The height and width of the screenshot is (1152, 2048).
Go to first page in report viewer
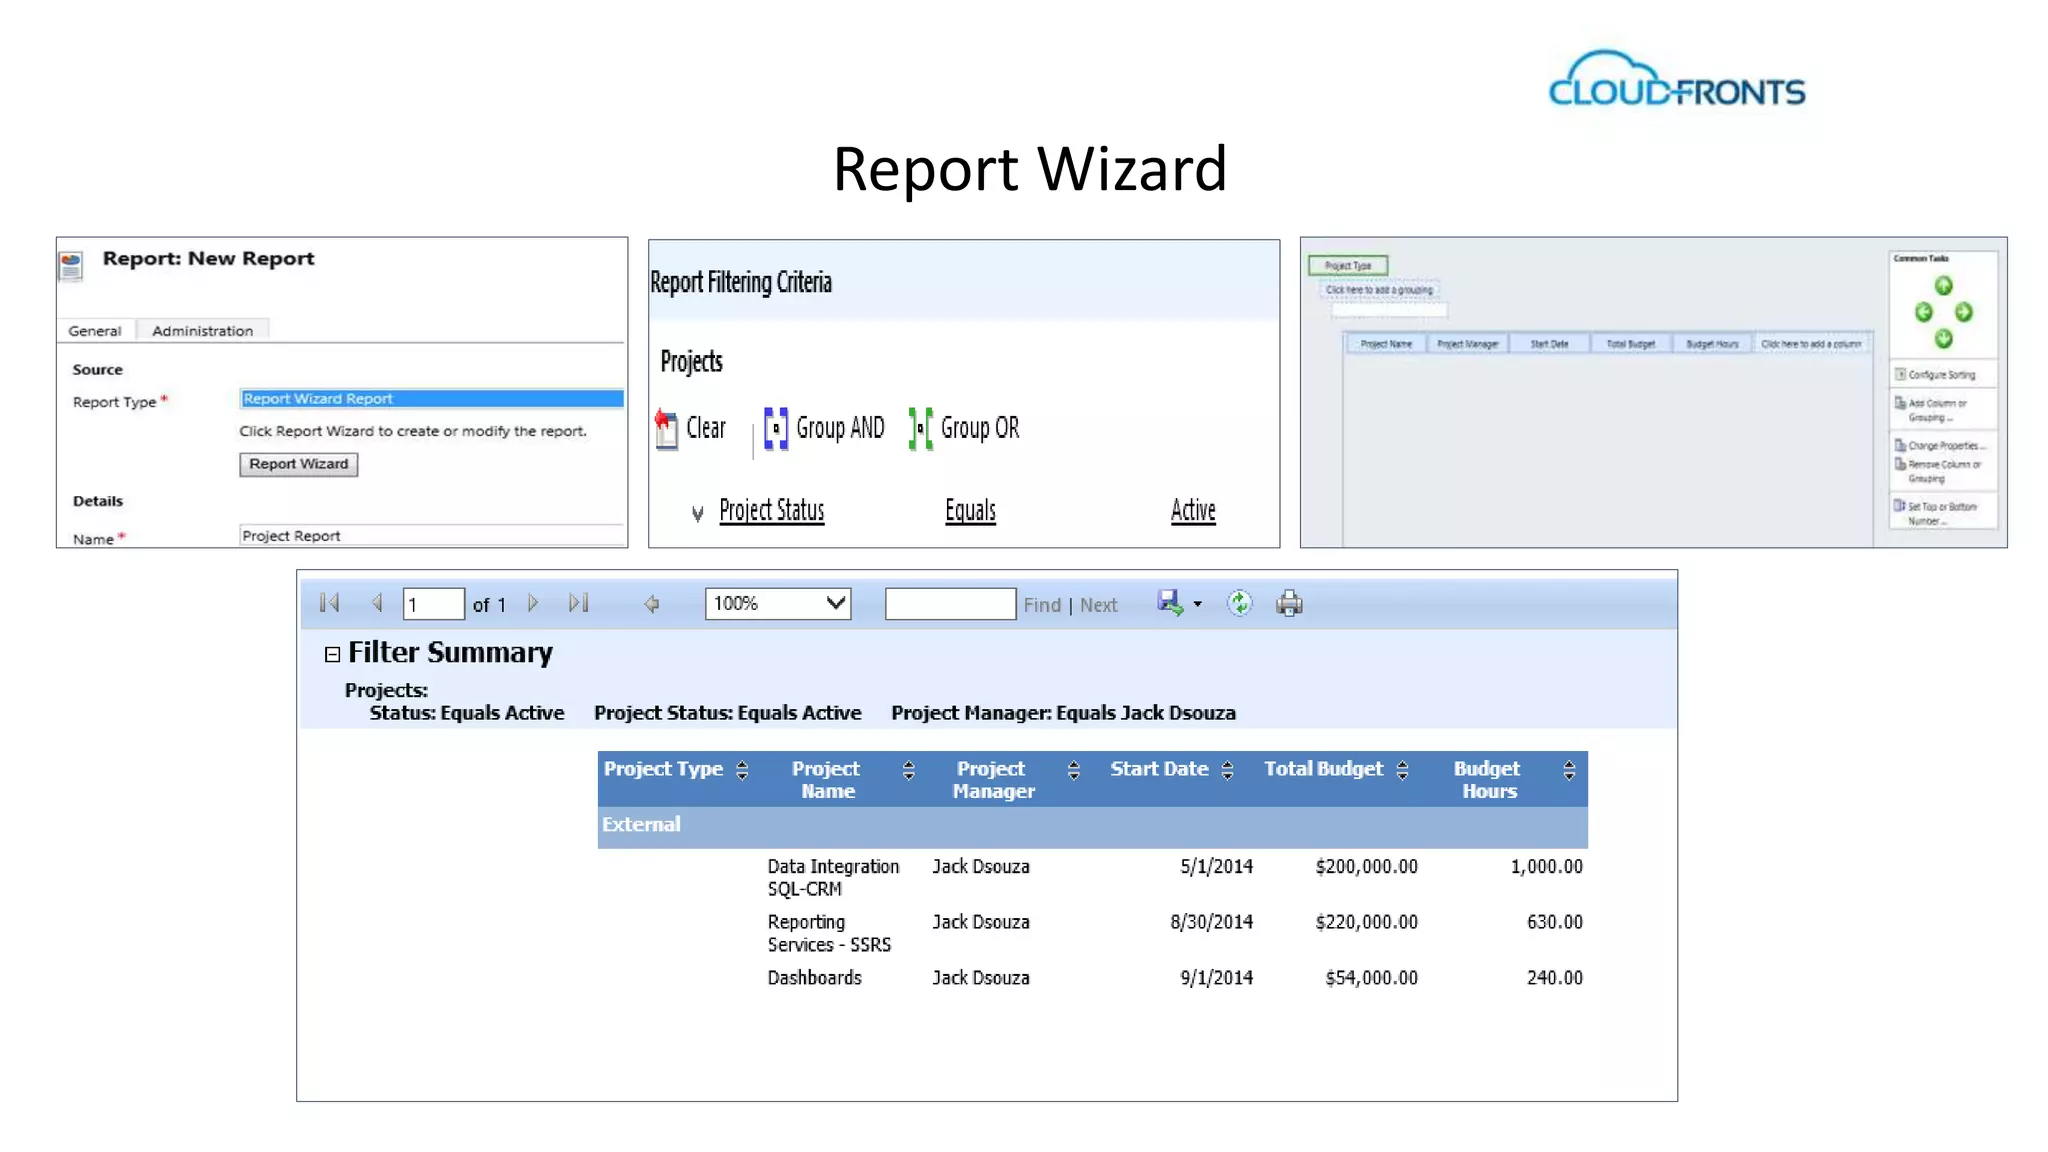point(330,603)
